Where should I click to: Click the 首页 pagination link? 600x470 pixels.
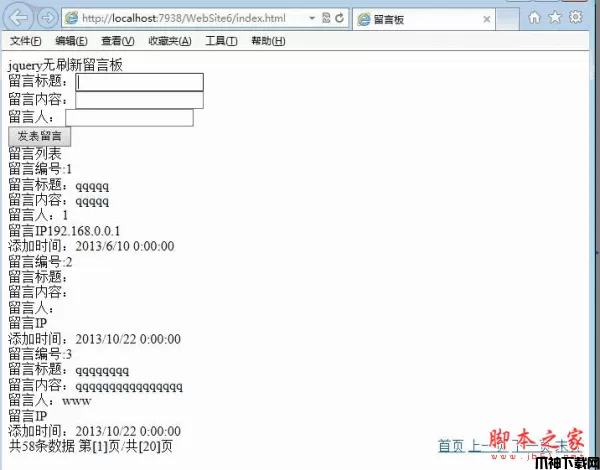click(451, 446)
